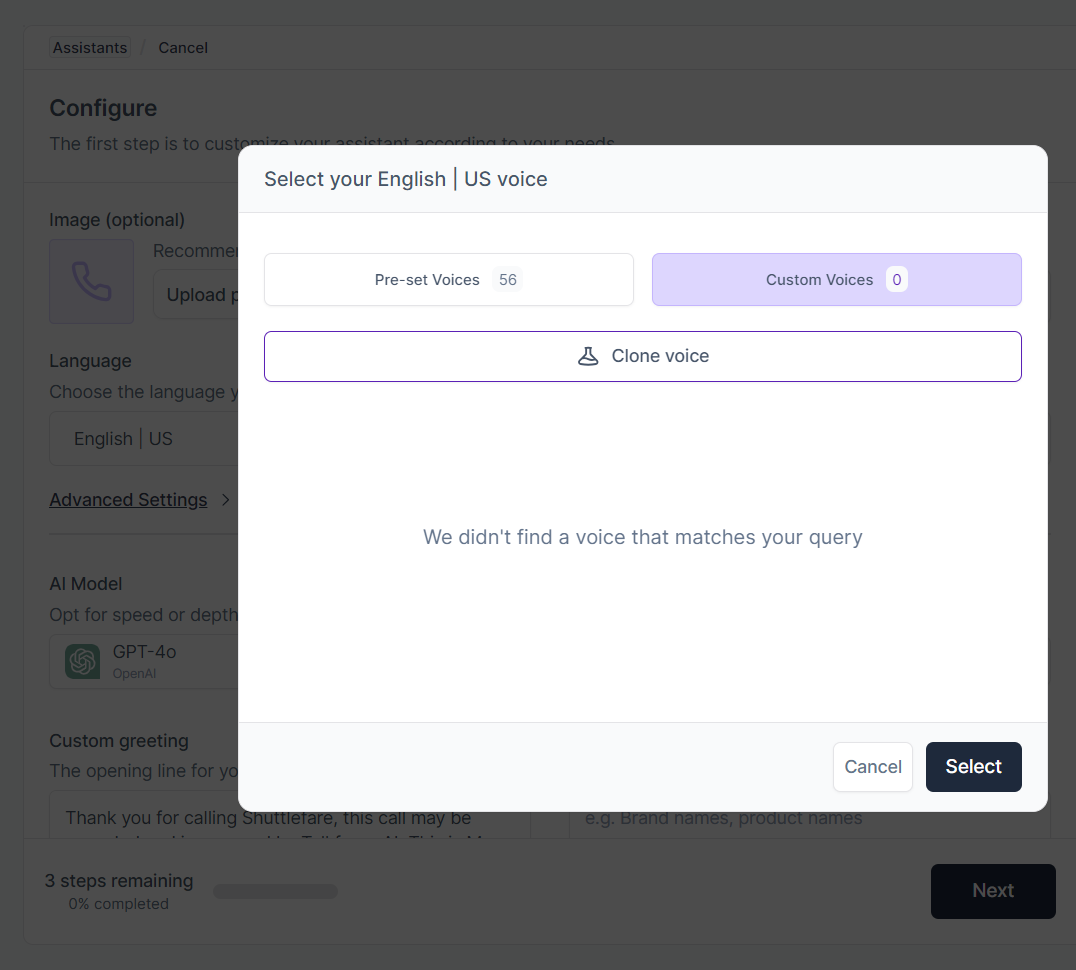
Task: Click the phone image placeholder icon
Action: click(92, 281)
